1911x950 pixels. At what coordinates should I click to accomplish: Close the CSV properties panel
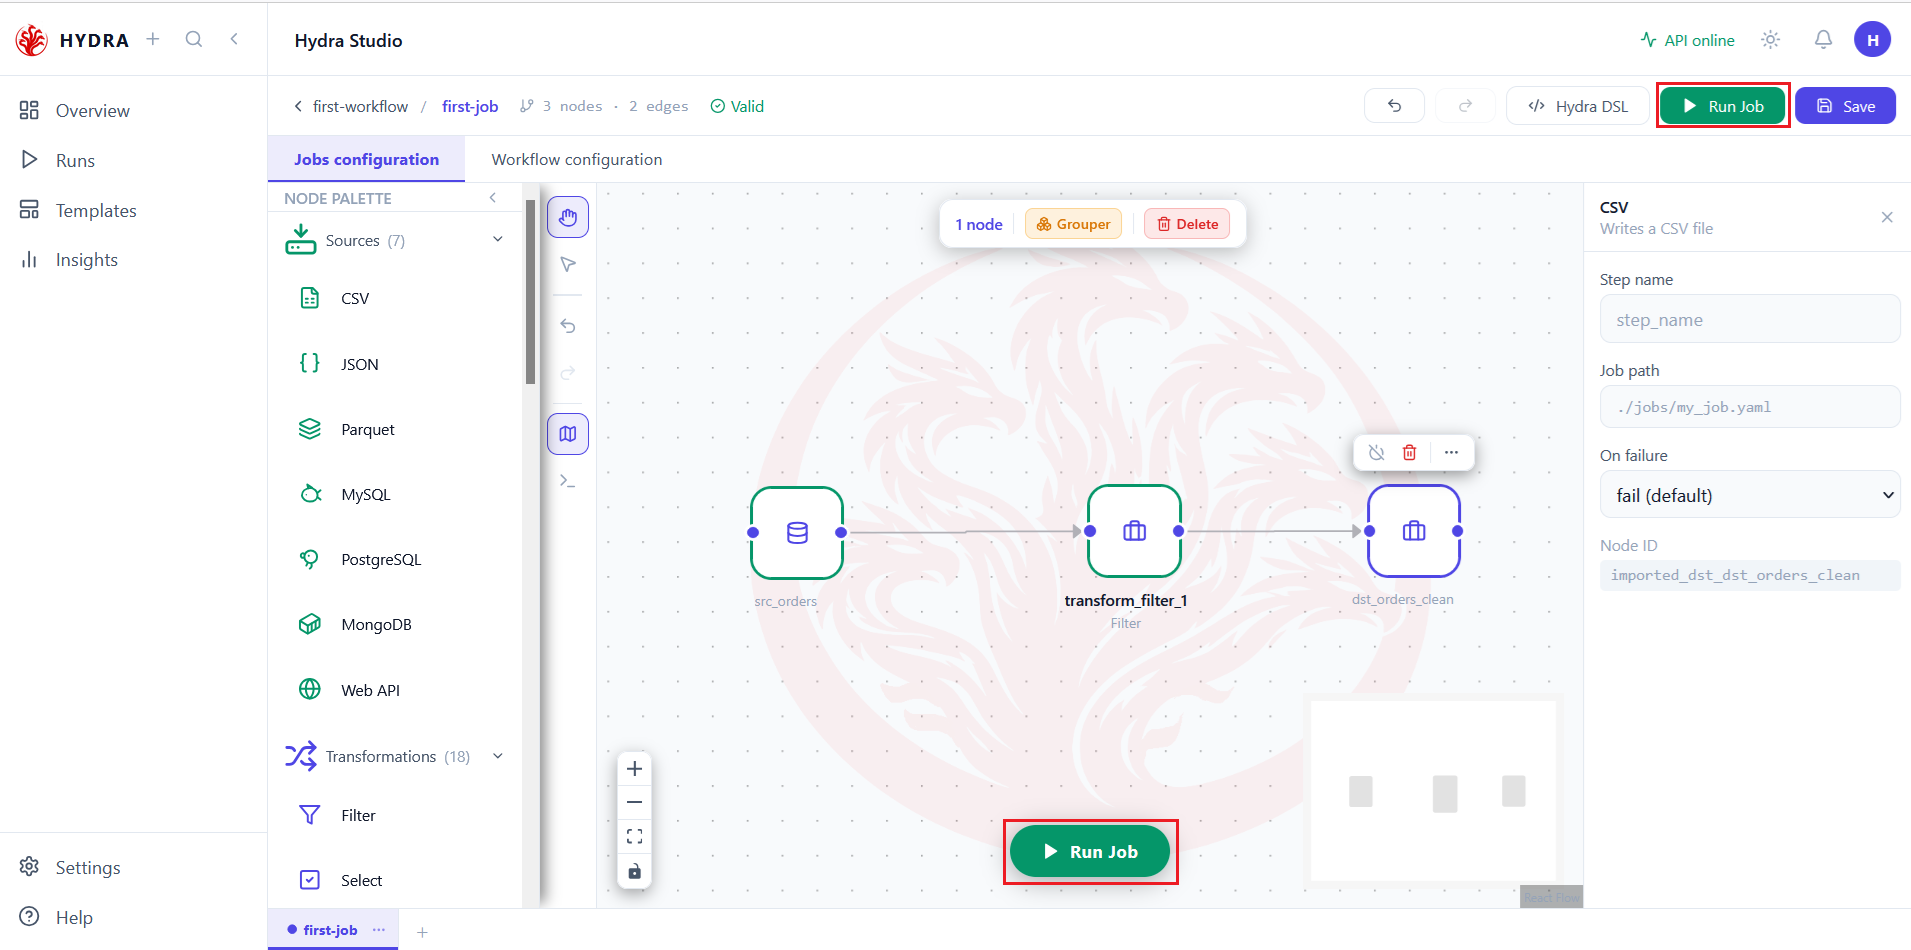point(1887,217)
